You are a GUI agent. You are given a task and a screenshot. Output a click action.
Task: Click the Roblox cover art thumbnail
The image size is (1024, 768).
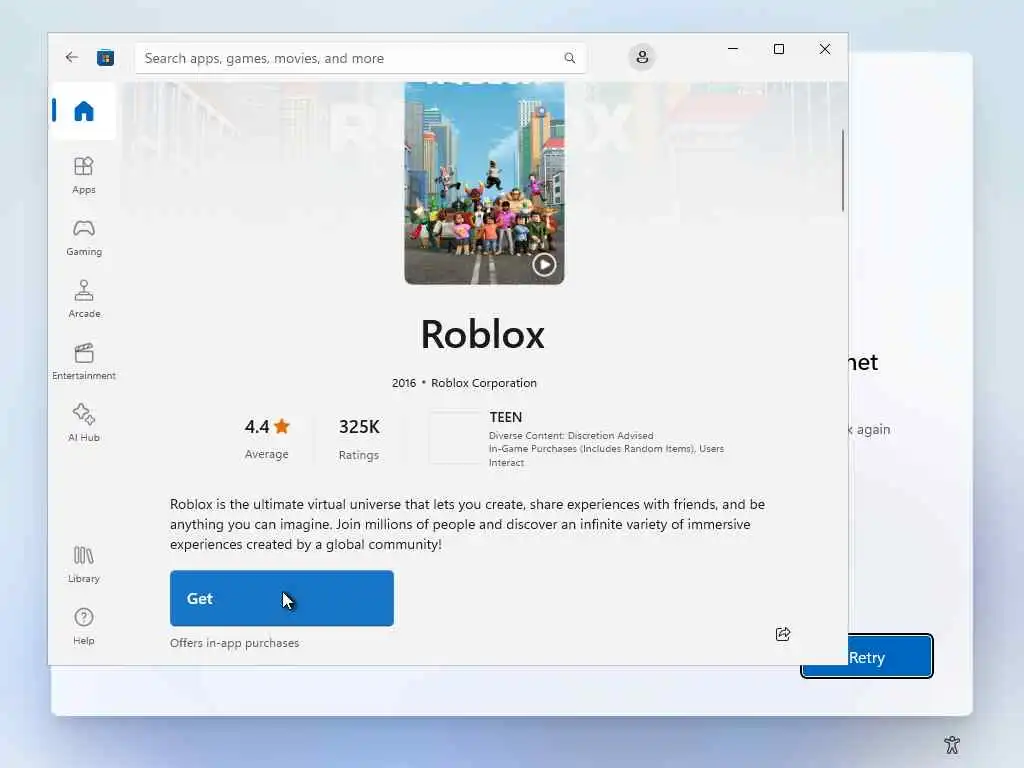click(x=484, y=184)
